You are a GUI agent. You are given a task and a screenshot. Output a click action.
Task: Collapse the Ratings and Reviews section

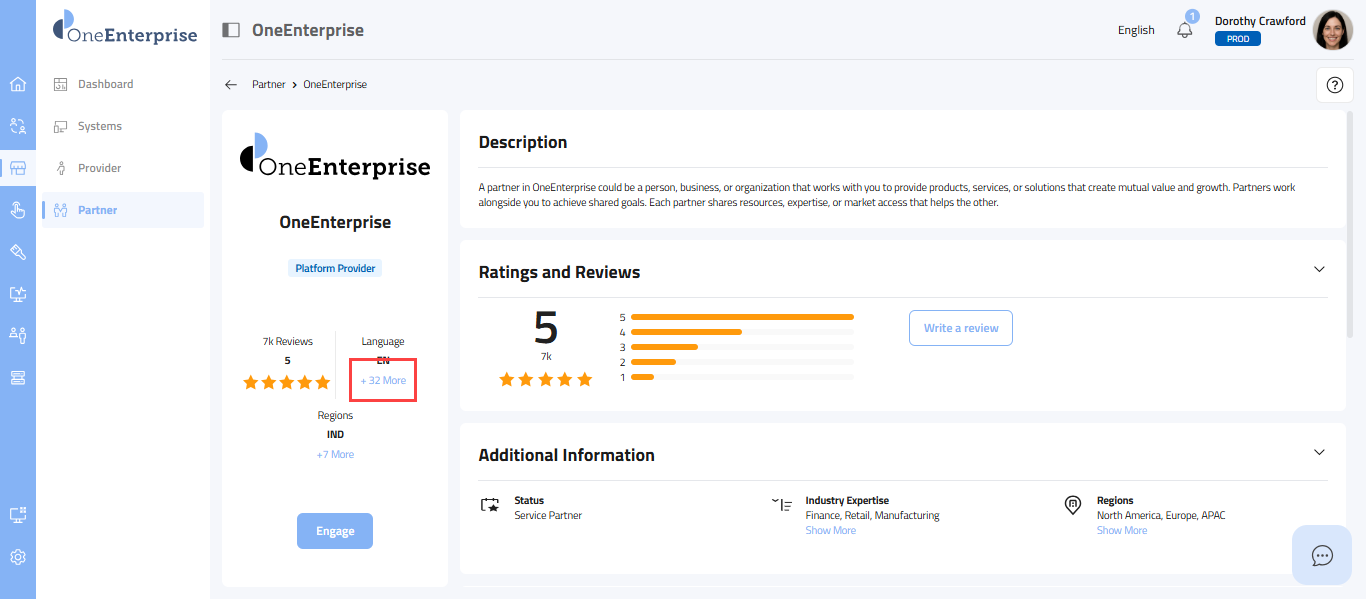[1319, 269]
